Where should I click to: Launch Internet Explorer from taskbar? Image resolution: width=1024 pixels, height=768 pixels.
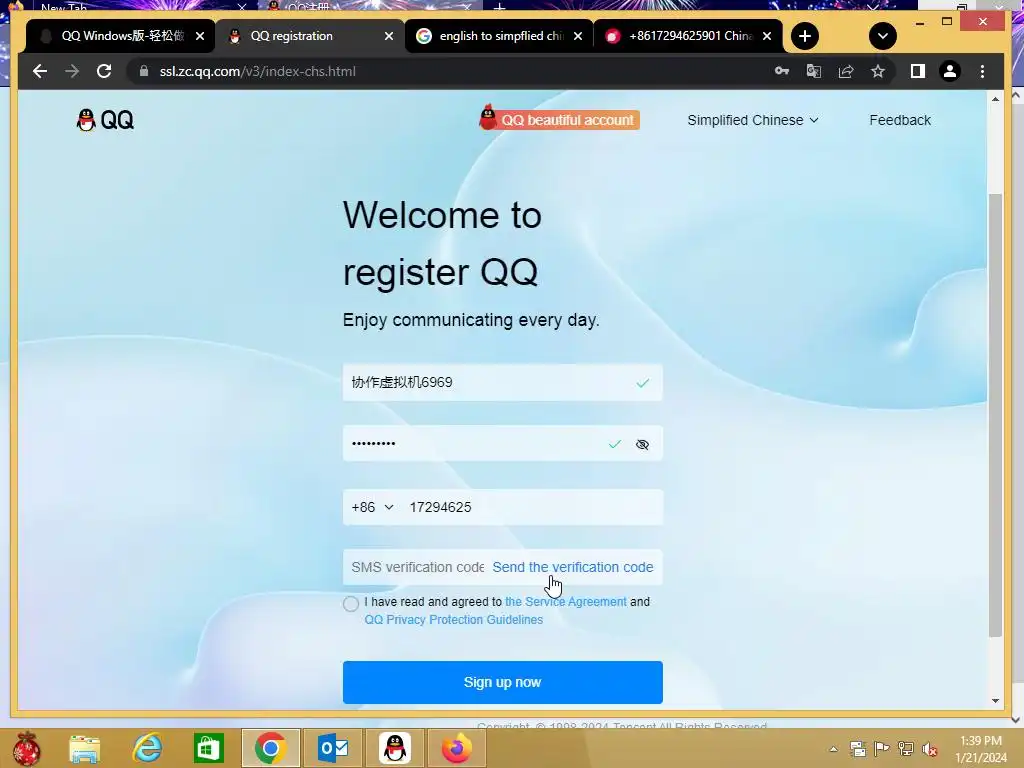[147, 748]
